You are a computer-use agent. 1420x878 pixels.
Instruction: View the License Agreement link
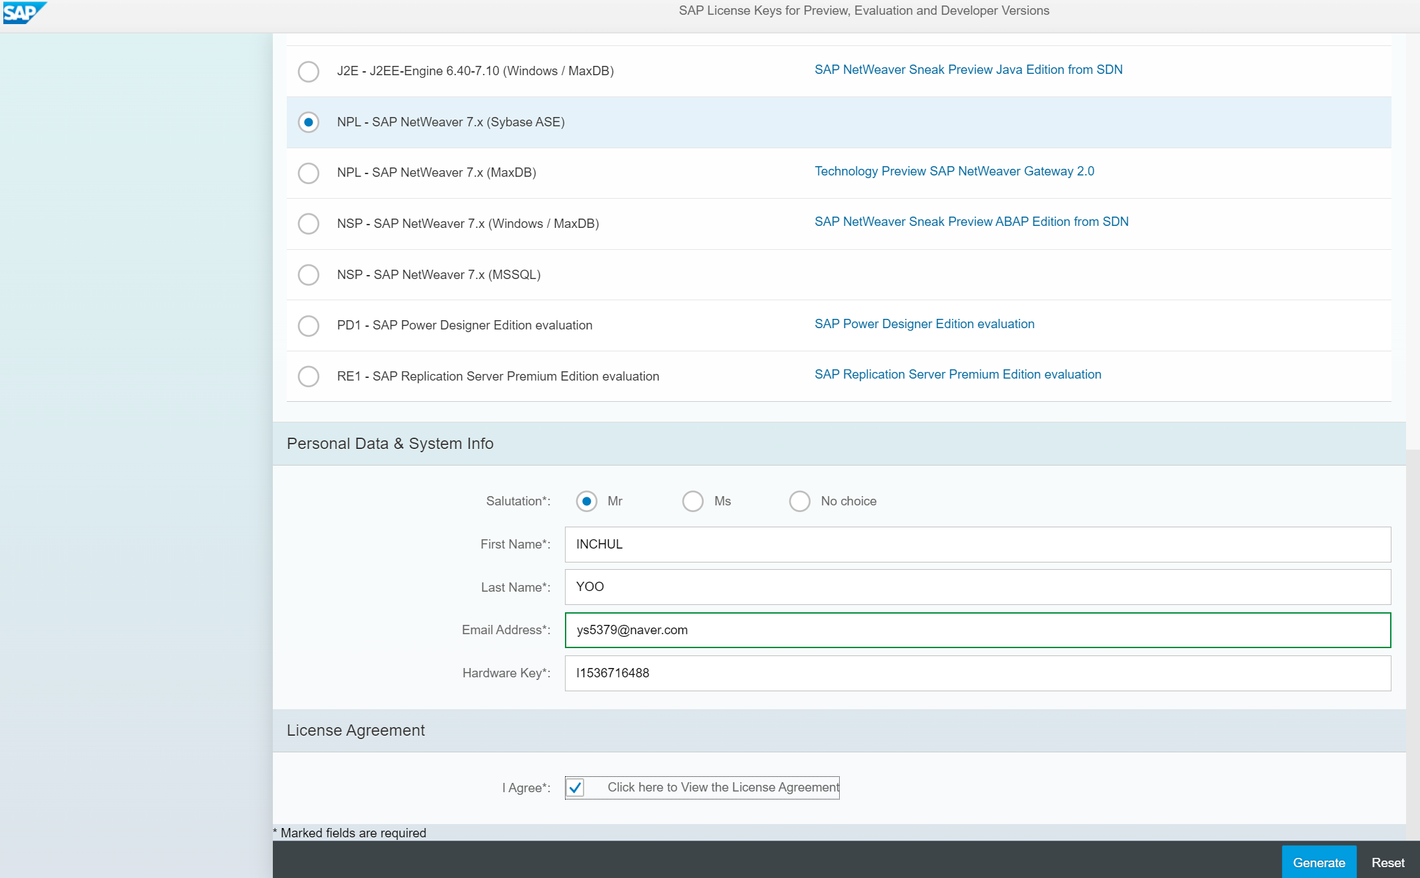723,788
